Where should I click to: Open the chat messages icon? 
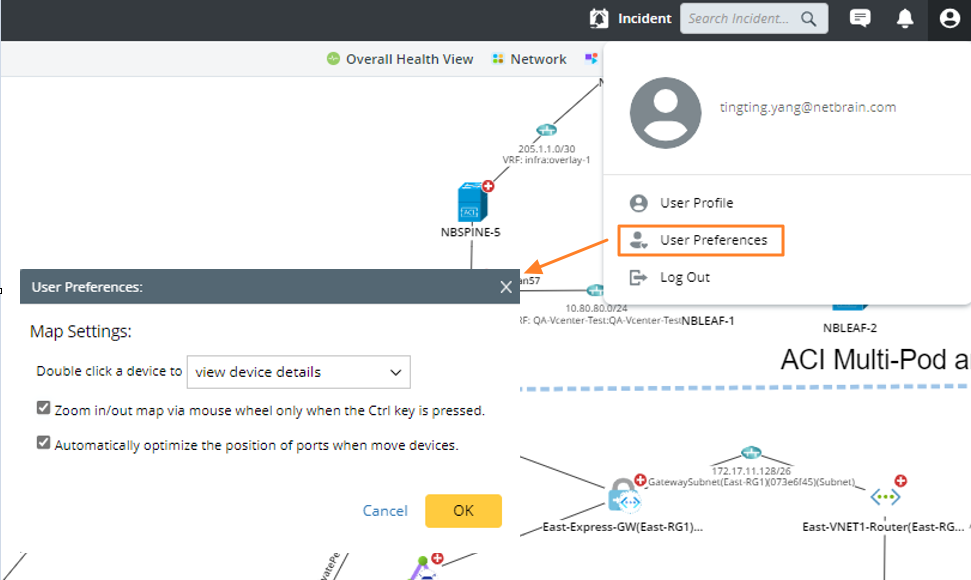860,19
